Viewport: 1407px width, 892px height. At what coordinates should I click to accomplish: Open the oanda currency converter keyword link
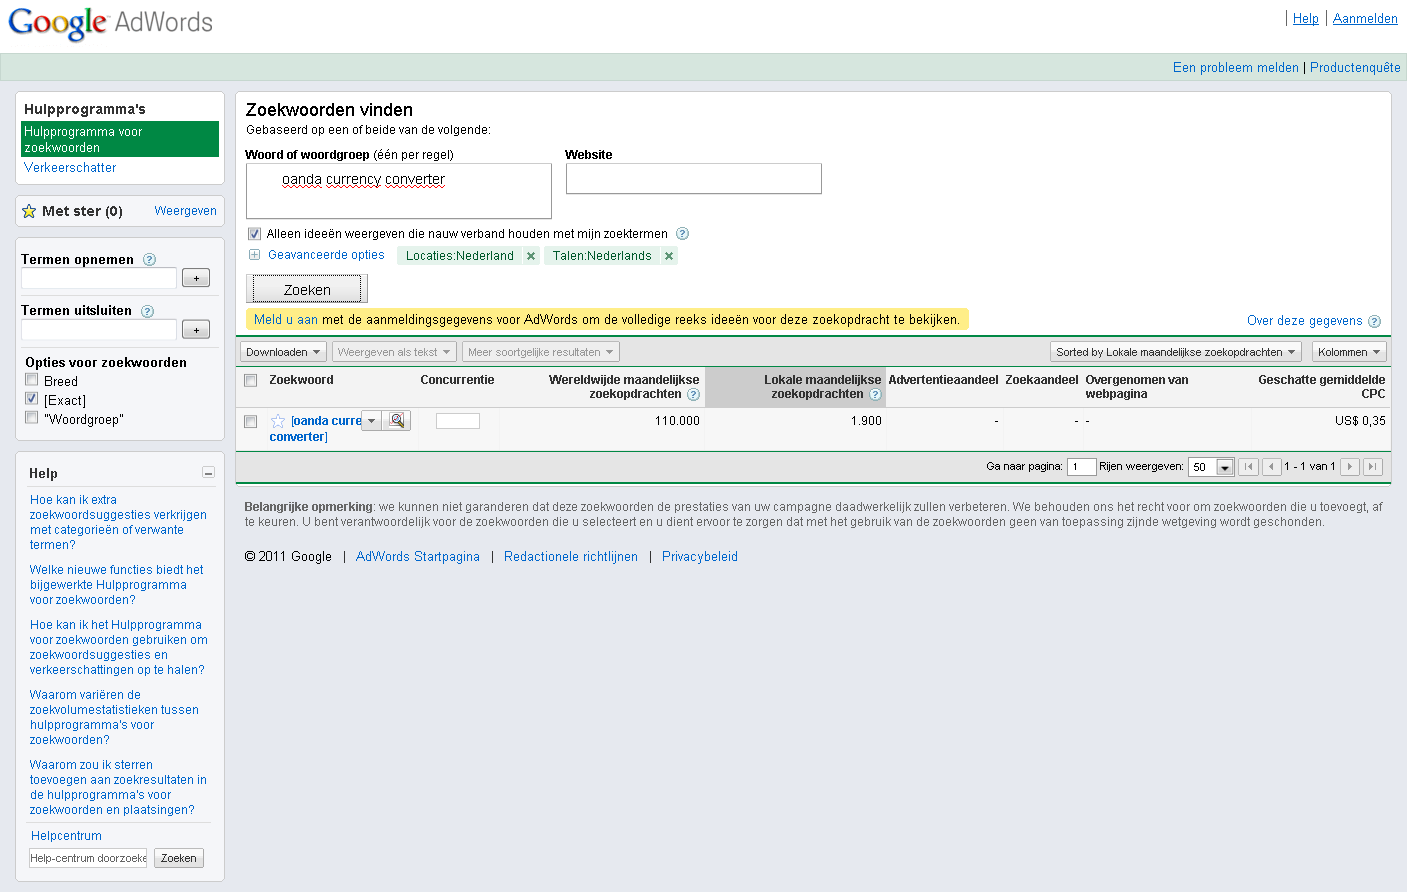[315, 429]
